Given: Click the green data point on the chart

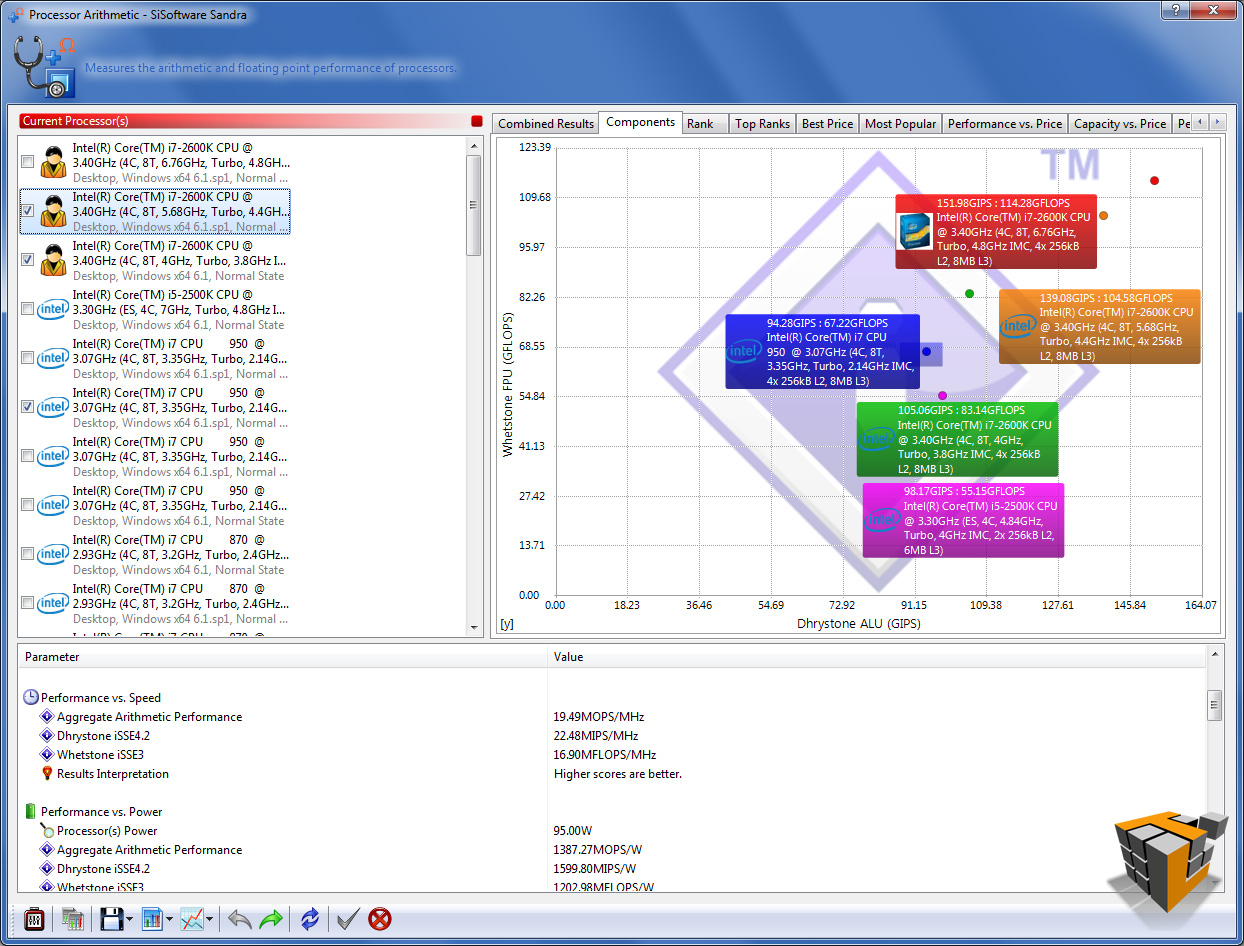Looking at the screenshot, I should point(969,293).
